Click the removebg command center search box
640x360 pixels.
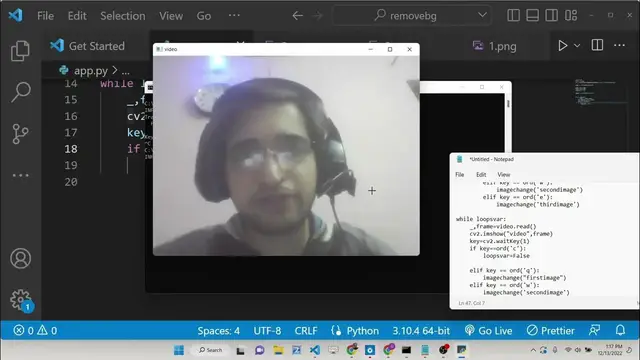pyautogui.click(x=412, y=16)
